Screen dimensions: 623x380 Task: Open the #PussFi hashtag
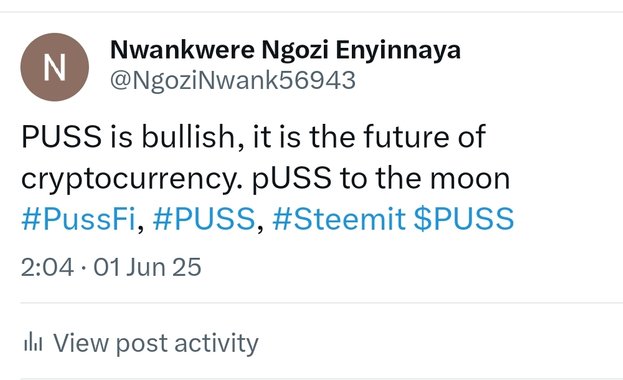pos(79,219)
